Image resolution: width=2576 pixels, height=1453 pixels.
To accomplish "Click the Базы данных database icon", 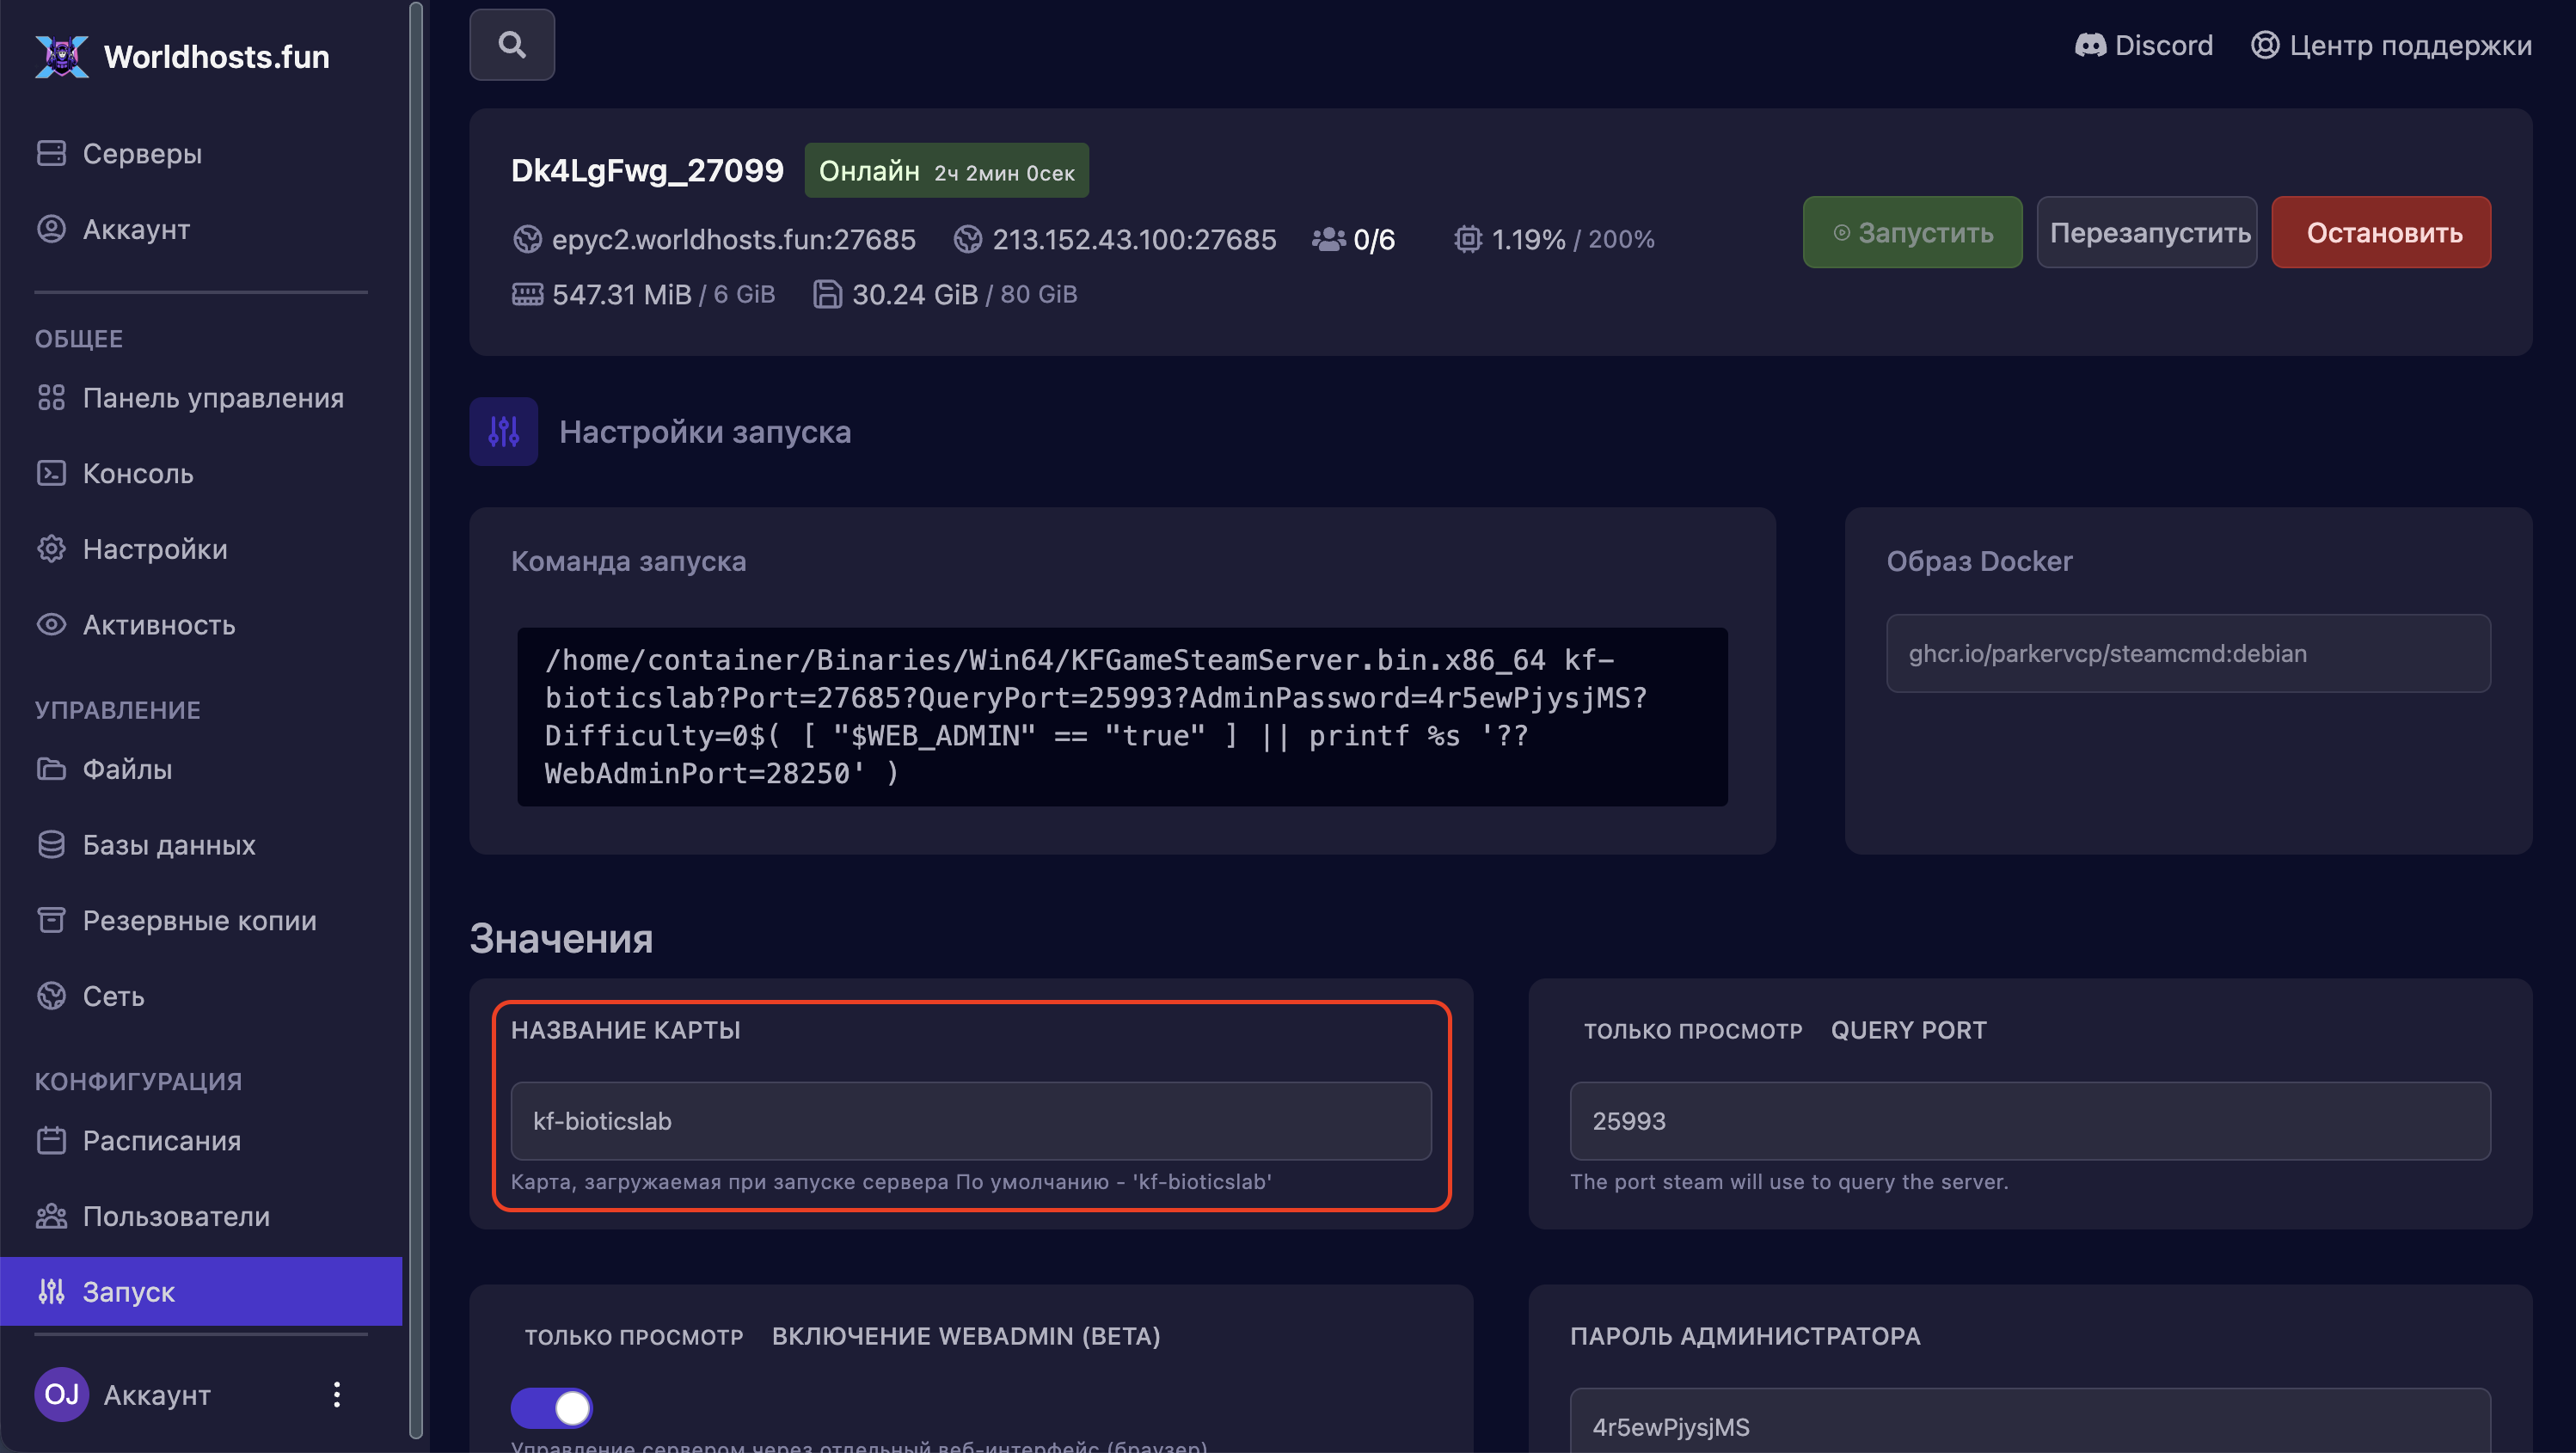I will pyautogui.click(x=51, y=845).
